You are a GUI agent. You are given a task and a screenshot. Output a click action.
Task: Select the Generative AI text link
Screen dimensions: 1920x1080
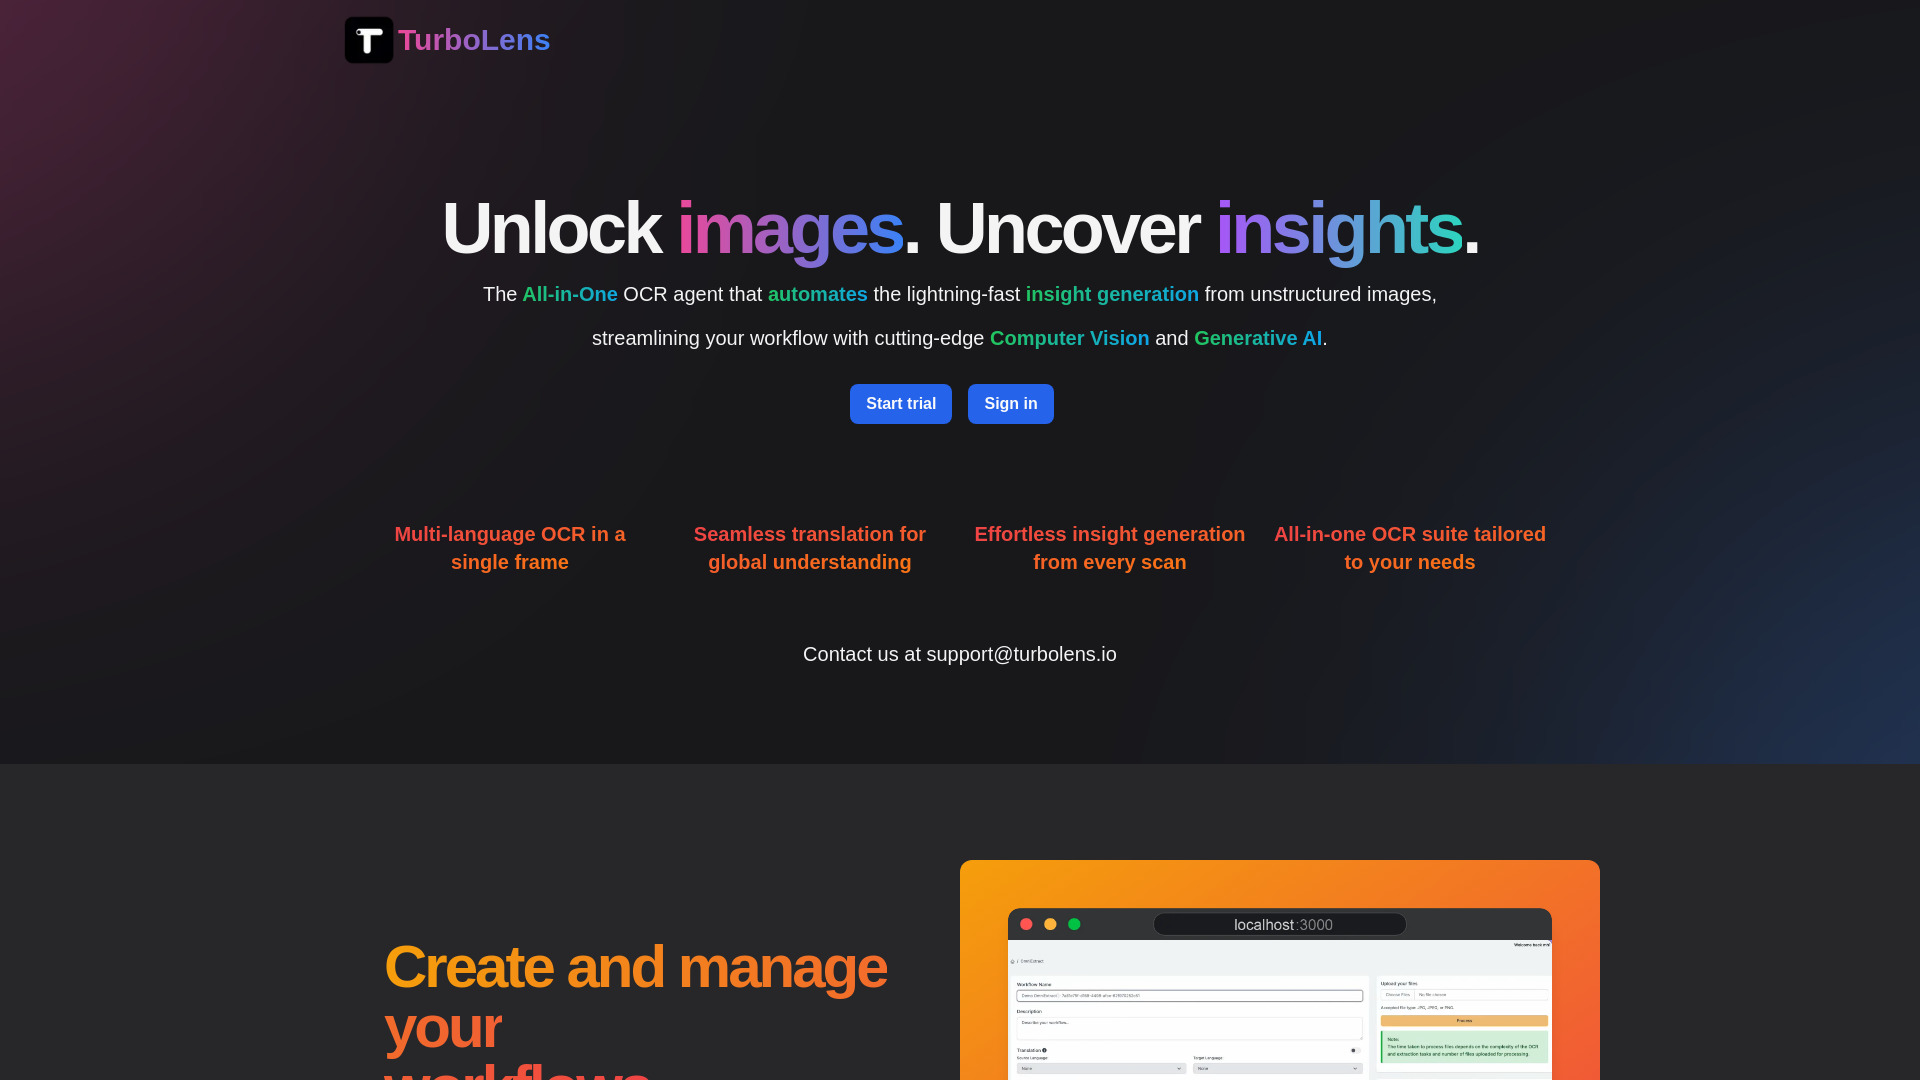coord(1257,338)
